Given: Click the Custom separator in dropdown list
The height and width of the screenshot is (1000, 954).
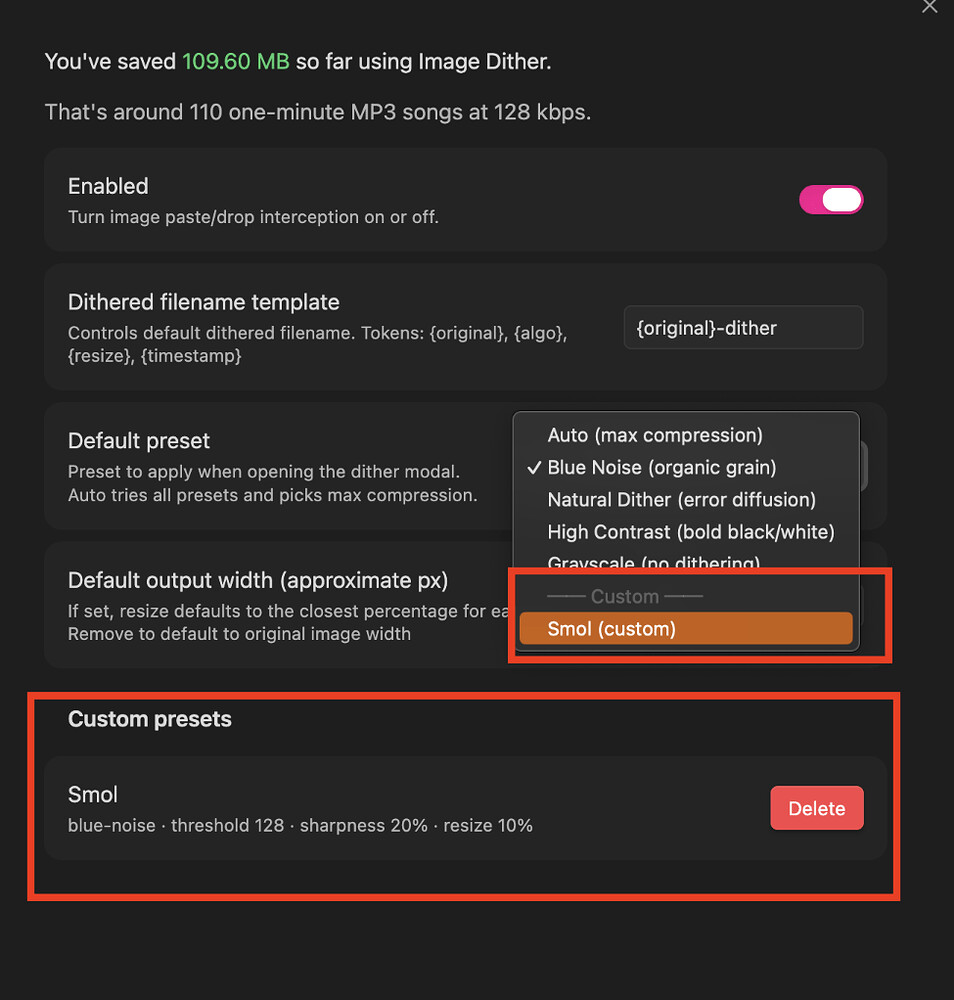Looking at the screenshot, I should [626, 596].
